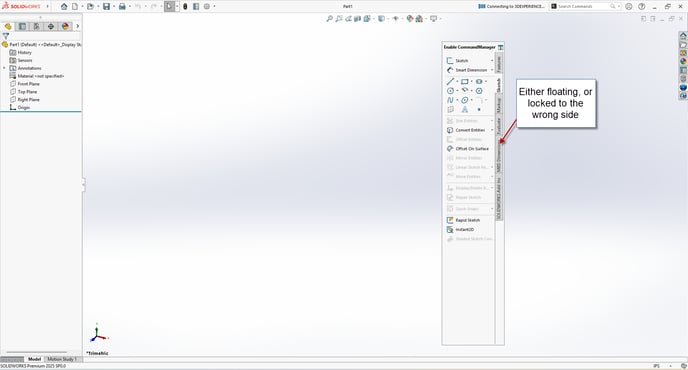Open the Convert Entities dropdown arrow
The width and height of the screenshot is (688, 370).
pos(492,130)
